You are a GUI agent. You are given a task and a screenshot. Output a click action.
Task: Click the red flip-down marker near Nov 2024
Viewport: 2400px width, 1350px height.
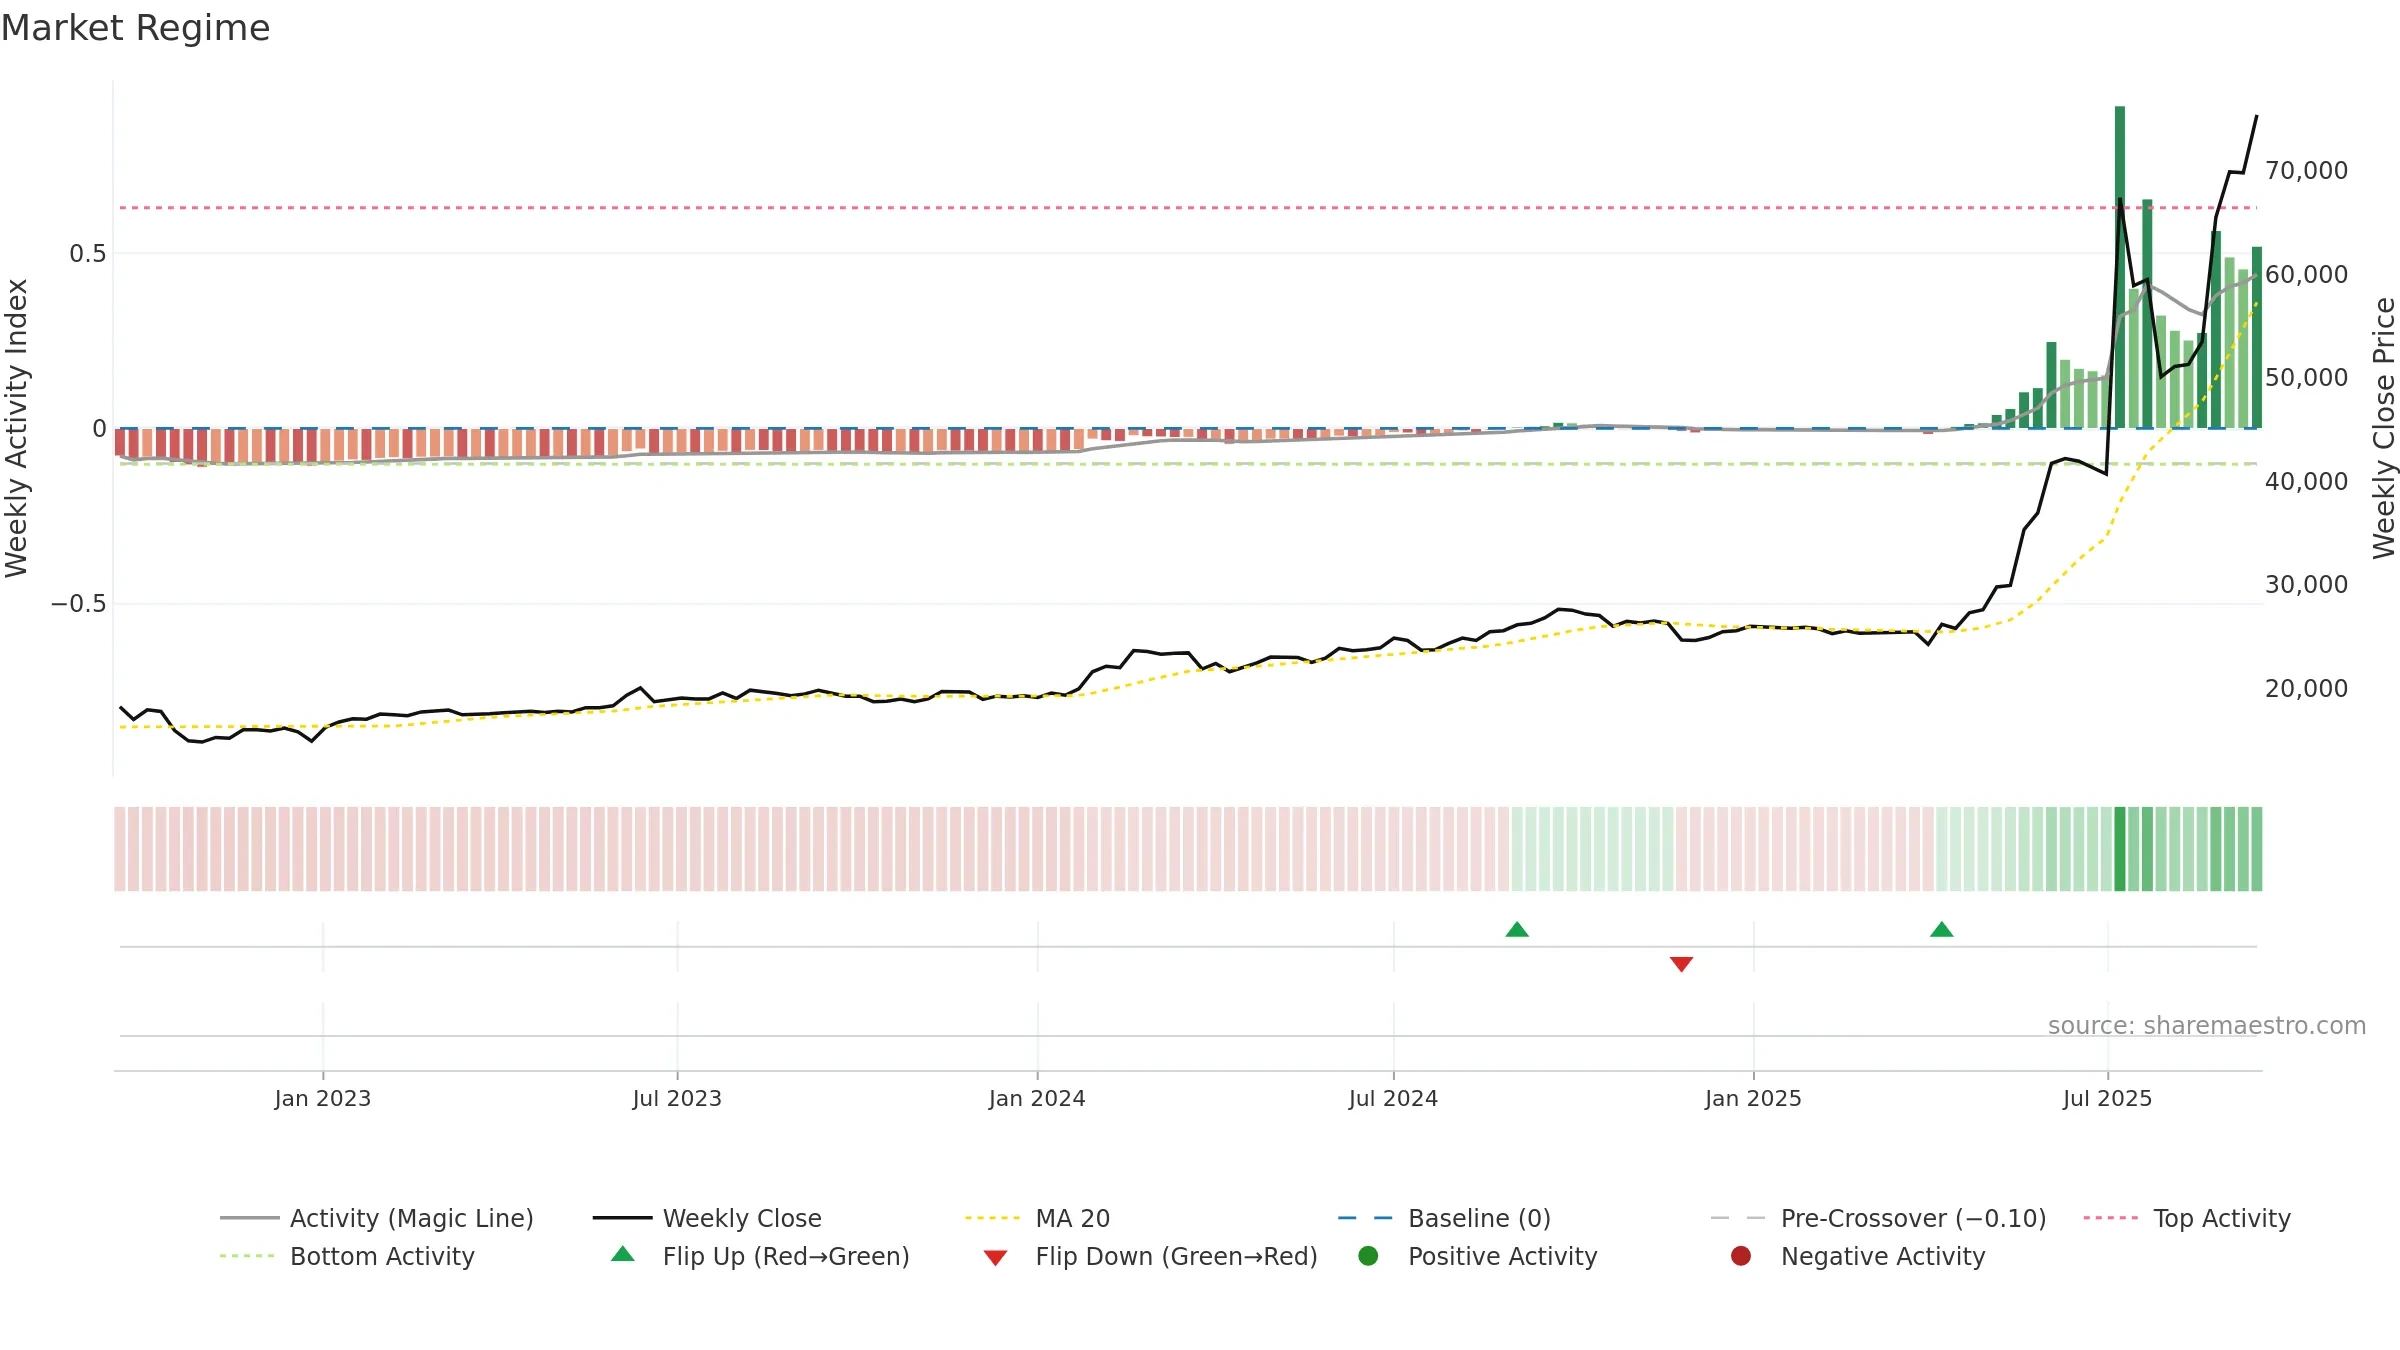pos(1681,964)
